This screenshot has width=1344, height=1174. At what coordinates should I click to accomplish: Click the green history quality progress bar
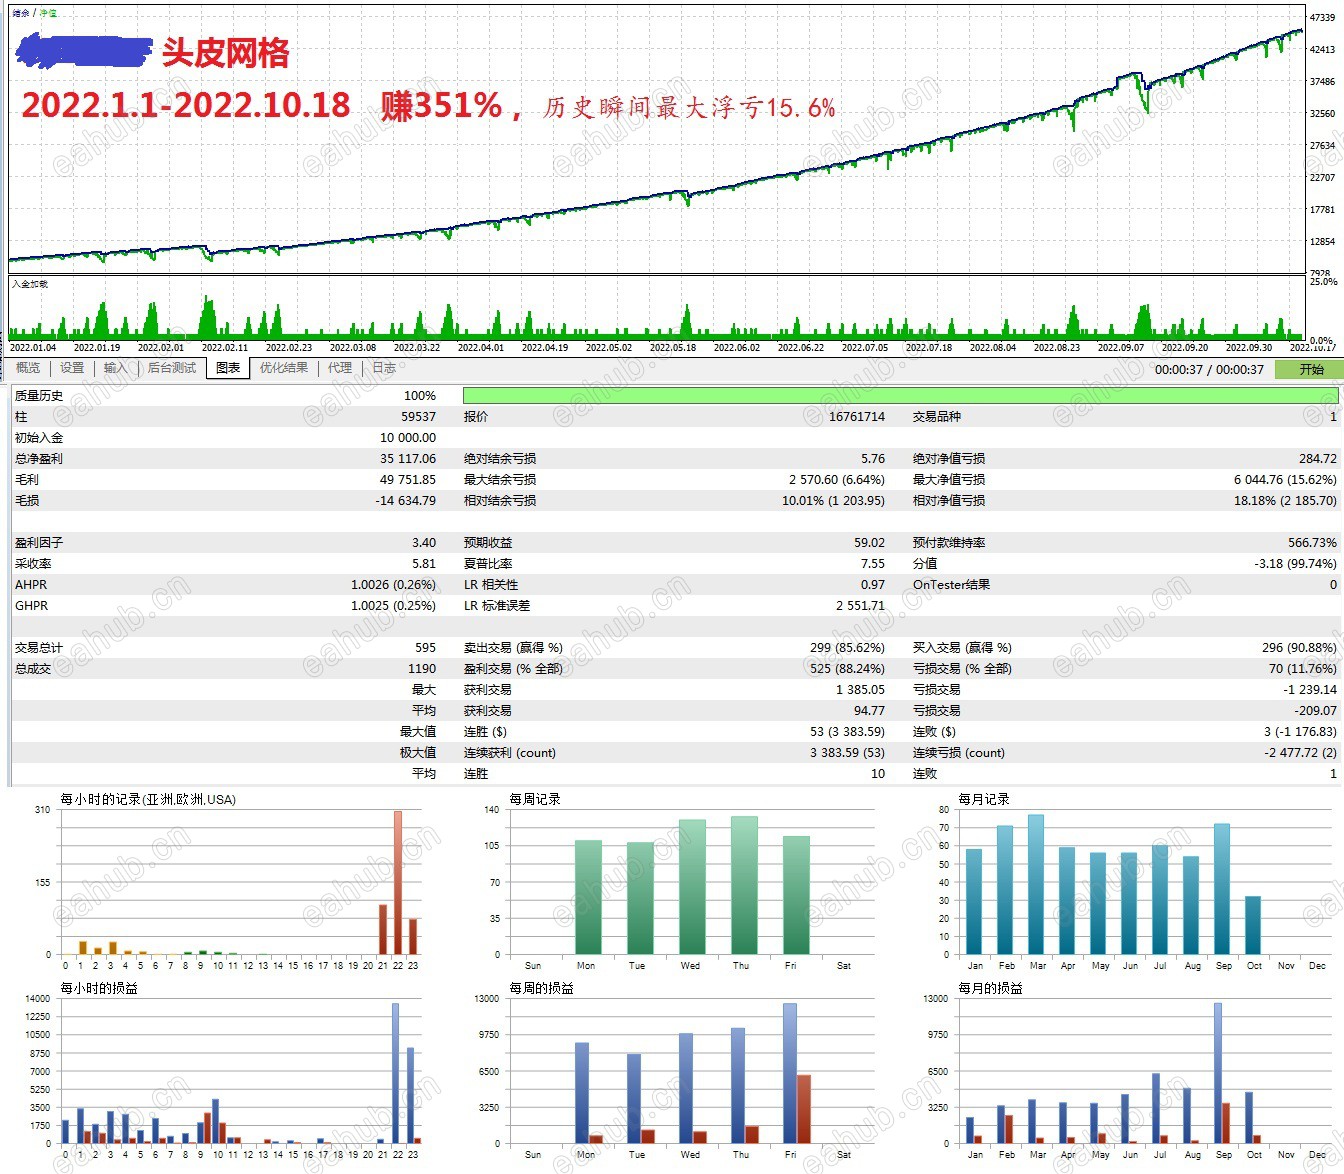(901, 396)
